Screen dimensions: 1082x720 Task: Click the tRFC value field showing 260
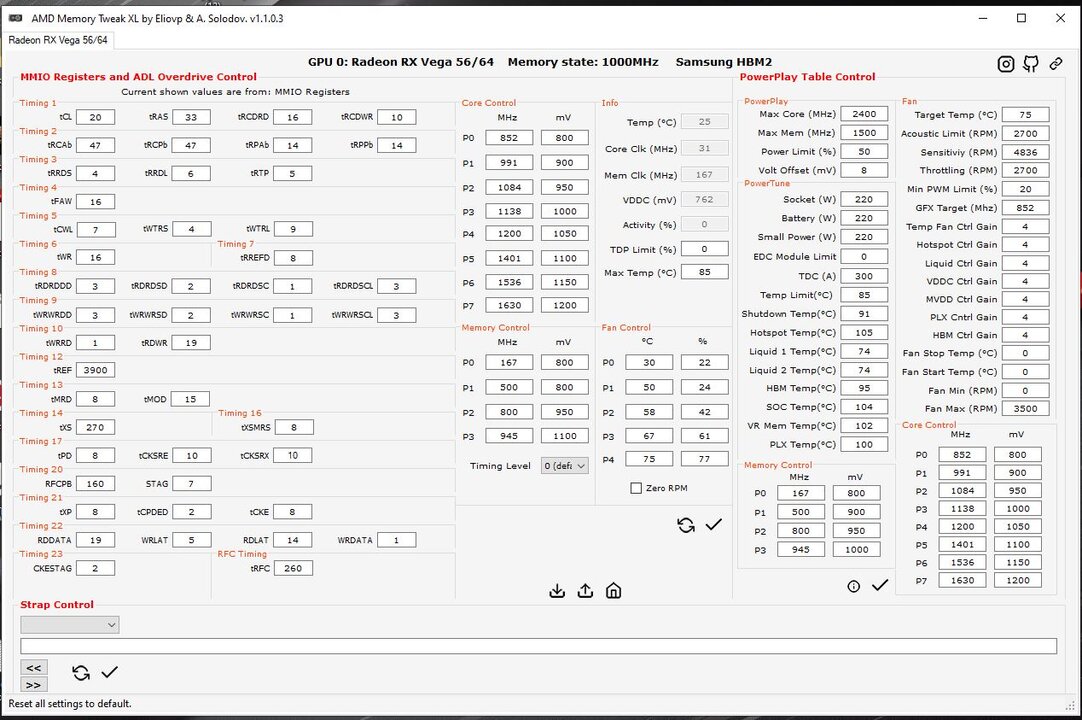coord(293,568)
